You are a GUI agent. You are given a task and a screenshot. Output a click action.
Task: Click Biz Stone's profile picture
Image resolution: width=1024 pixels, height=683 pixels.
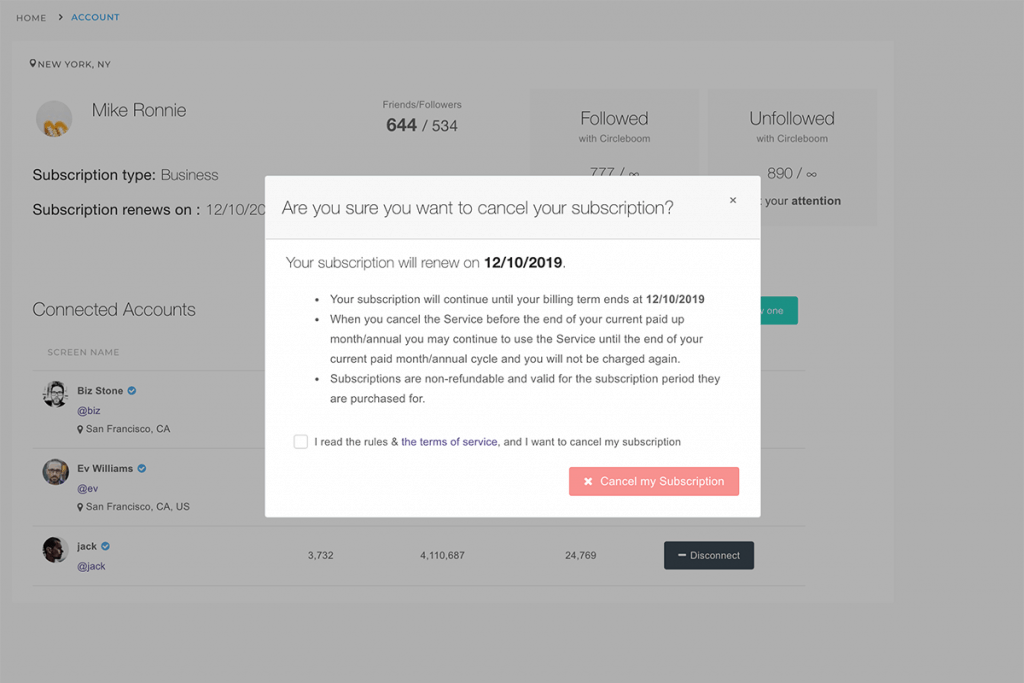pos(56,394)
